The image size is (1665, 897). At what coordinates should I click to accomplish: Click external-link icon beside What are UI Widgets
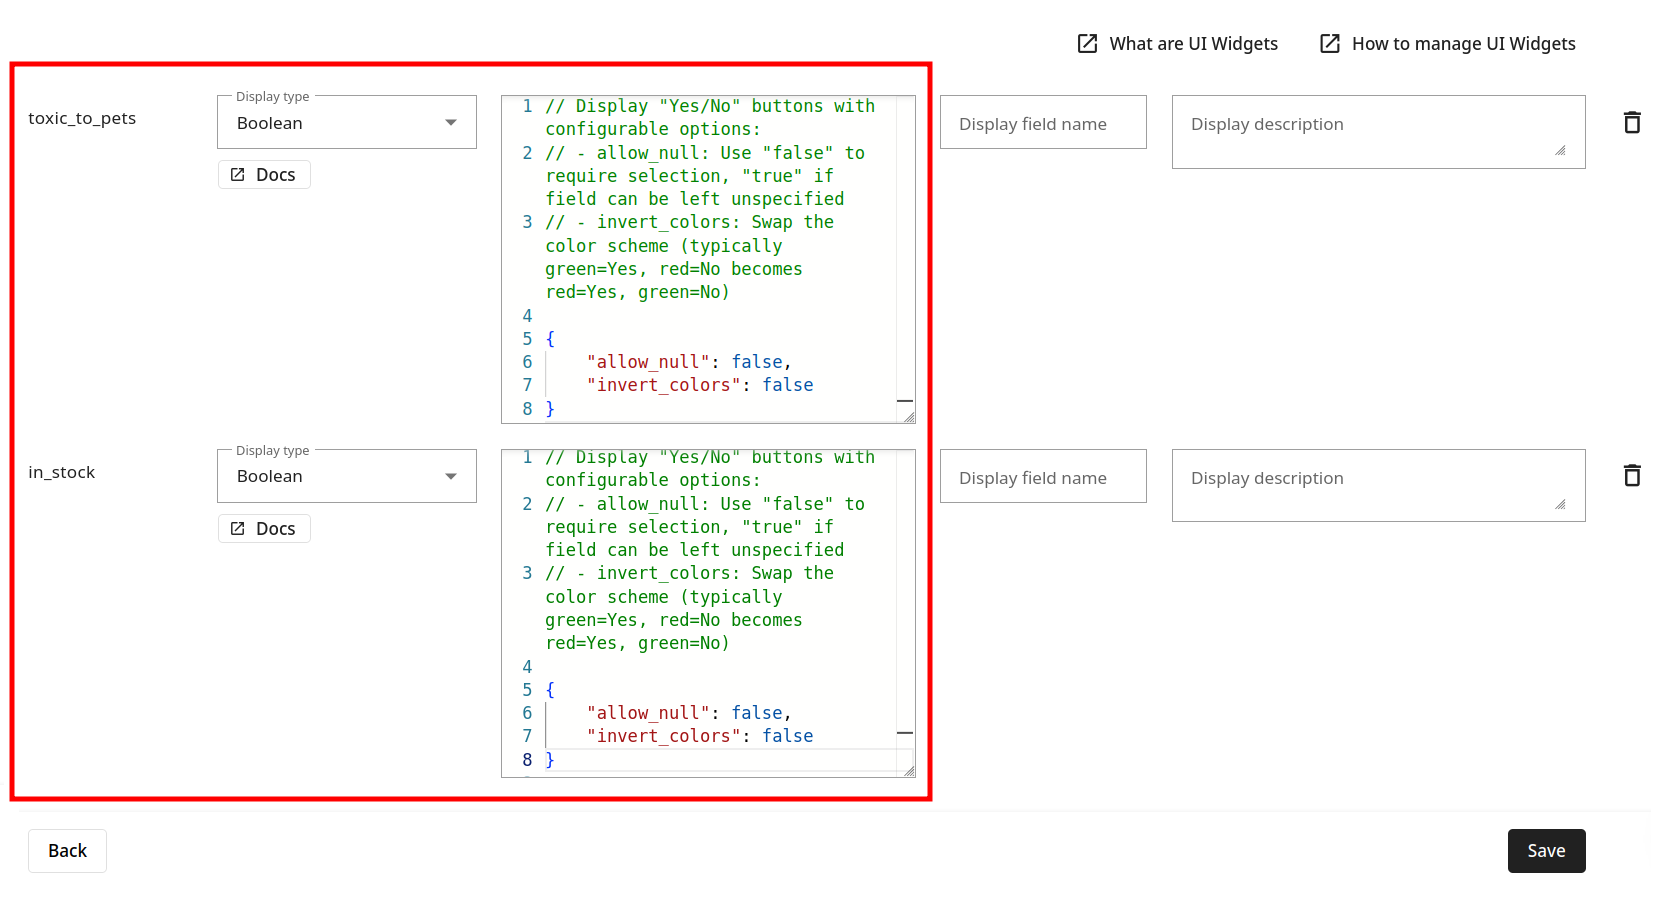click(x=1087, y=44)
